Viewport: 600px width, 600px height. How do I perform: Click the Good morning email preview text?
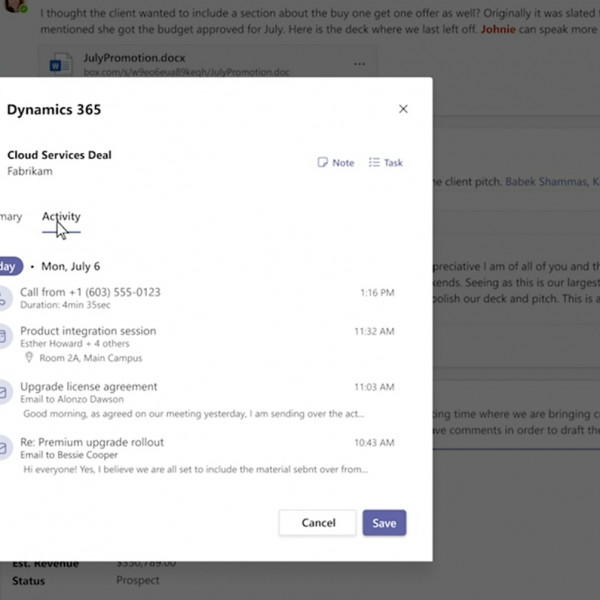pos(194,414)
